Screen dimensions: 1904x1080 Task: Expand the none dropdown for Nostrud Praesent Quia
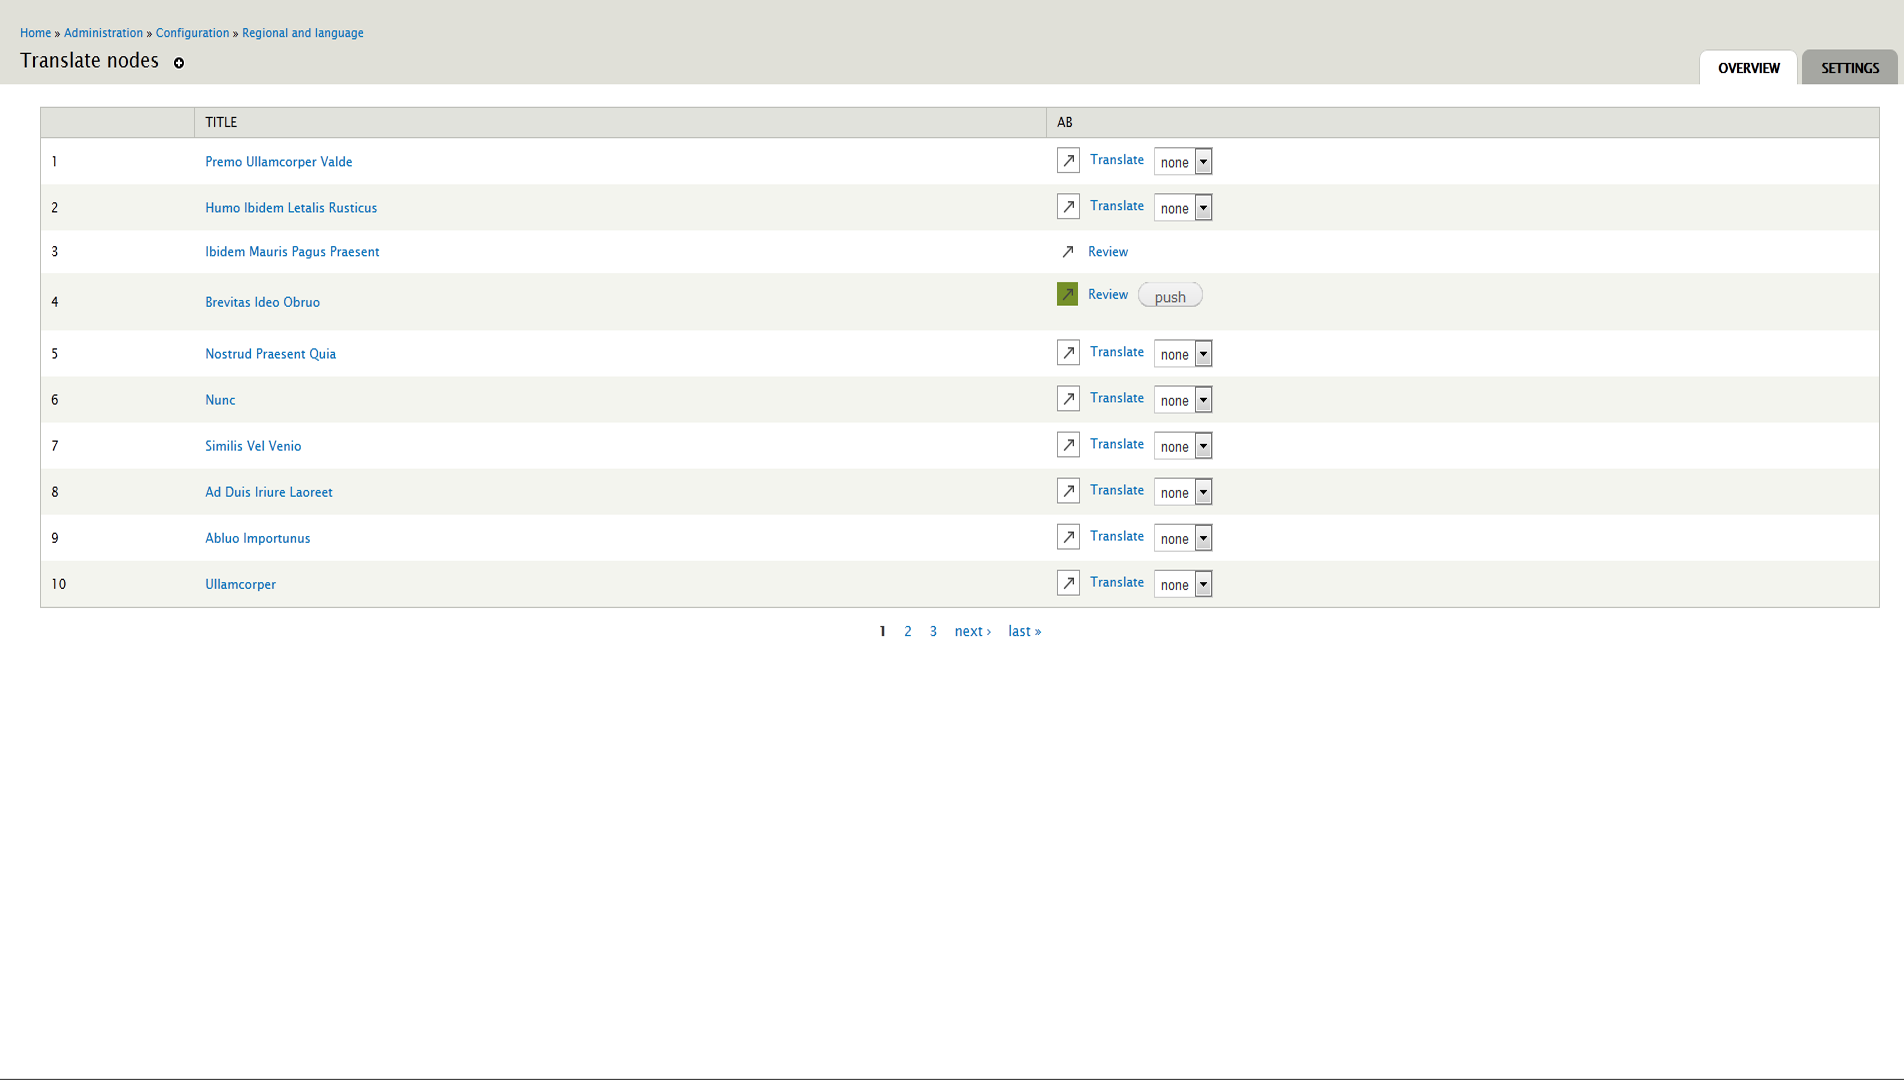pos(1183,354)
